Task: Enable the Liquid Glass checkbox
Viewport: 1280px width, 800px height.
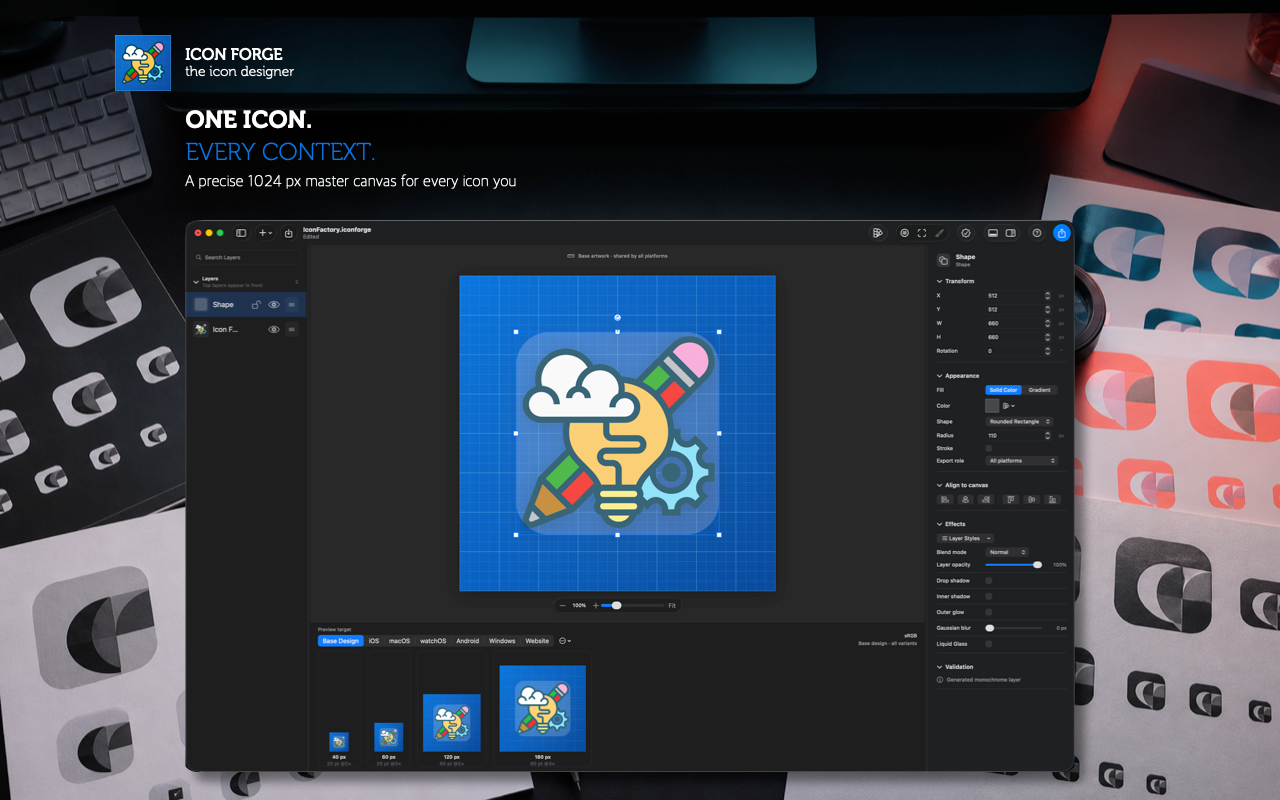Action: [989, 644]
